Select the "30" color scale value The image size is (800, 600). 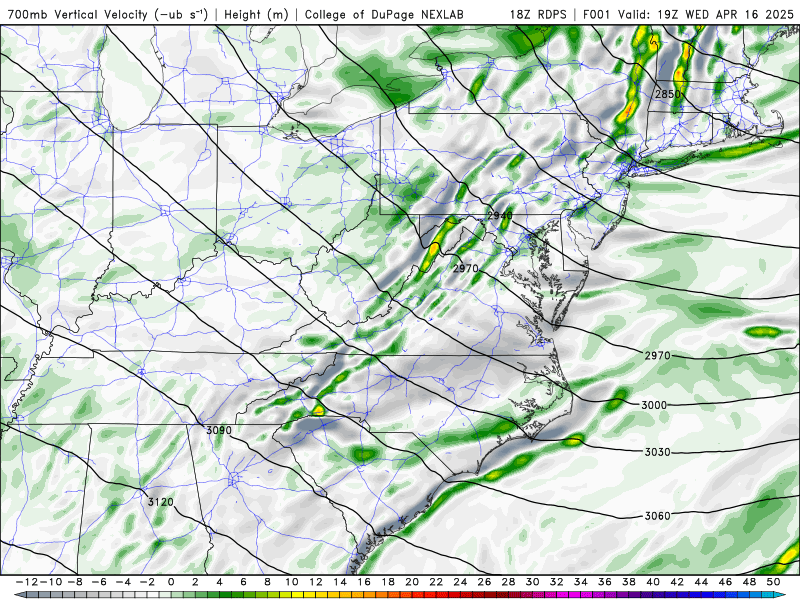pos(532,582)
